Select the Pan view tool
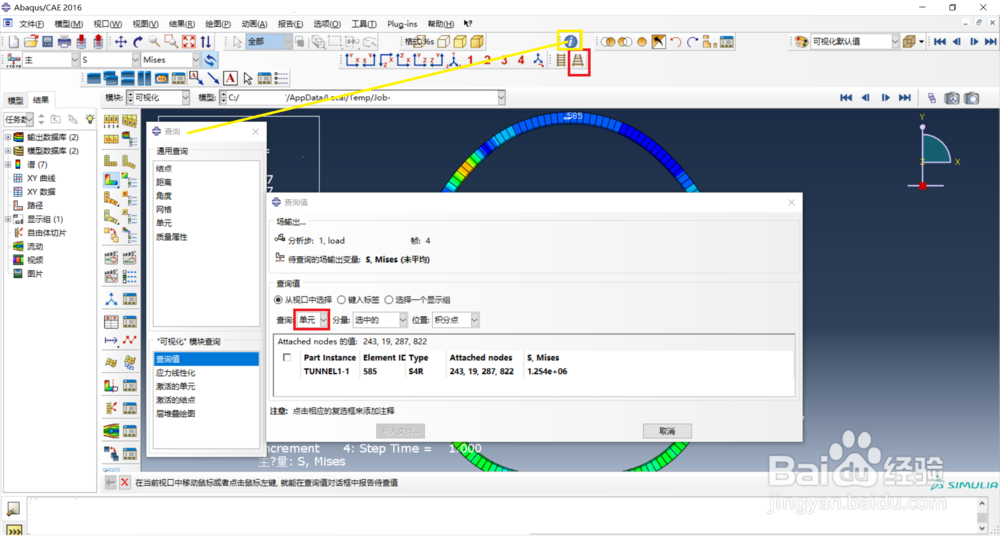1000x536 pixels. (121, 42)
